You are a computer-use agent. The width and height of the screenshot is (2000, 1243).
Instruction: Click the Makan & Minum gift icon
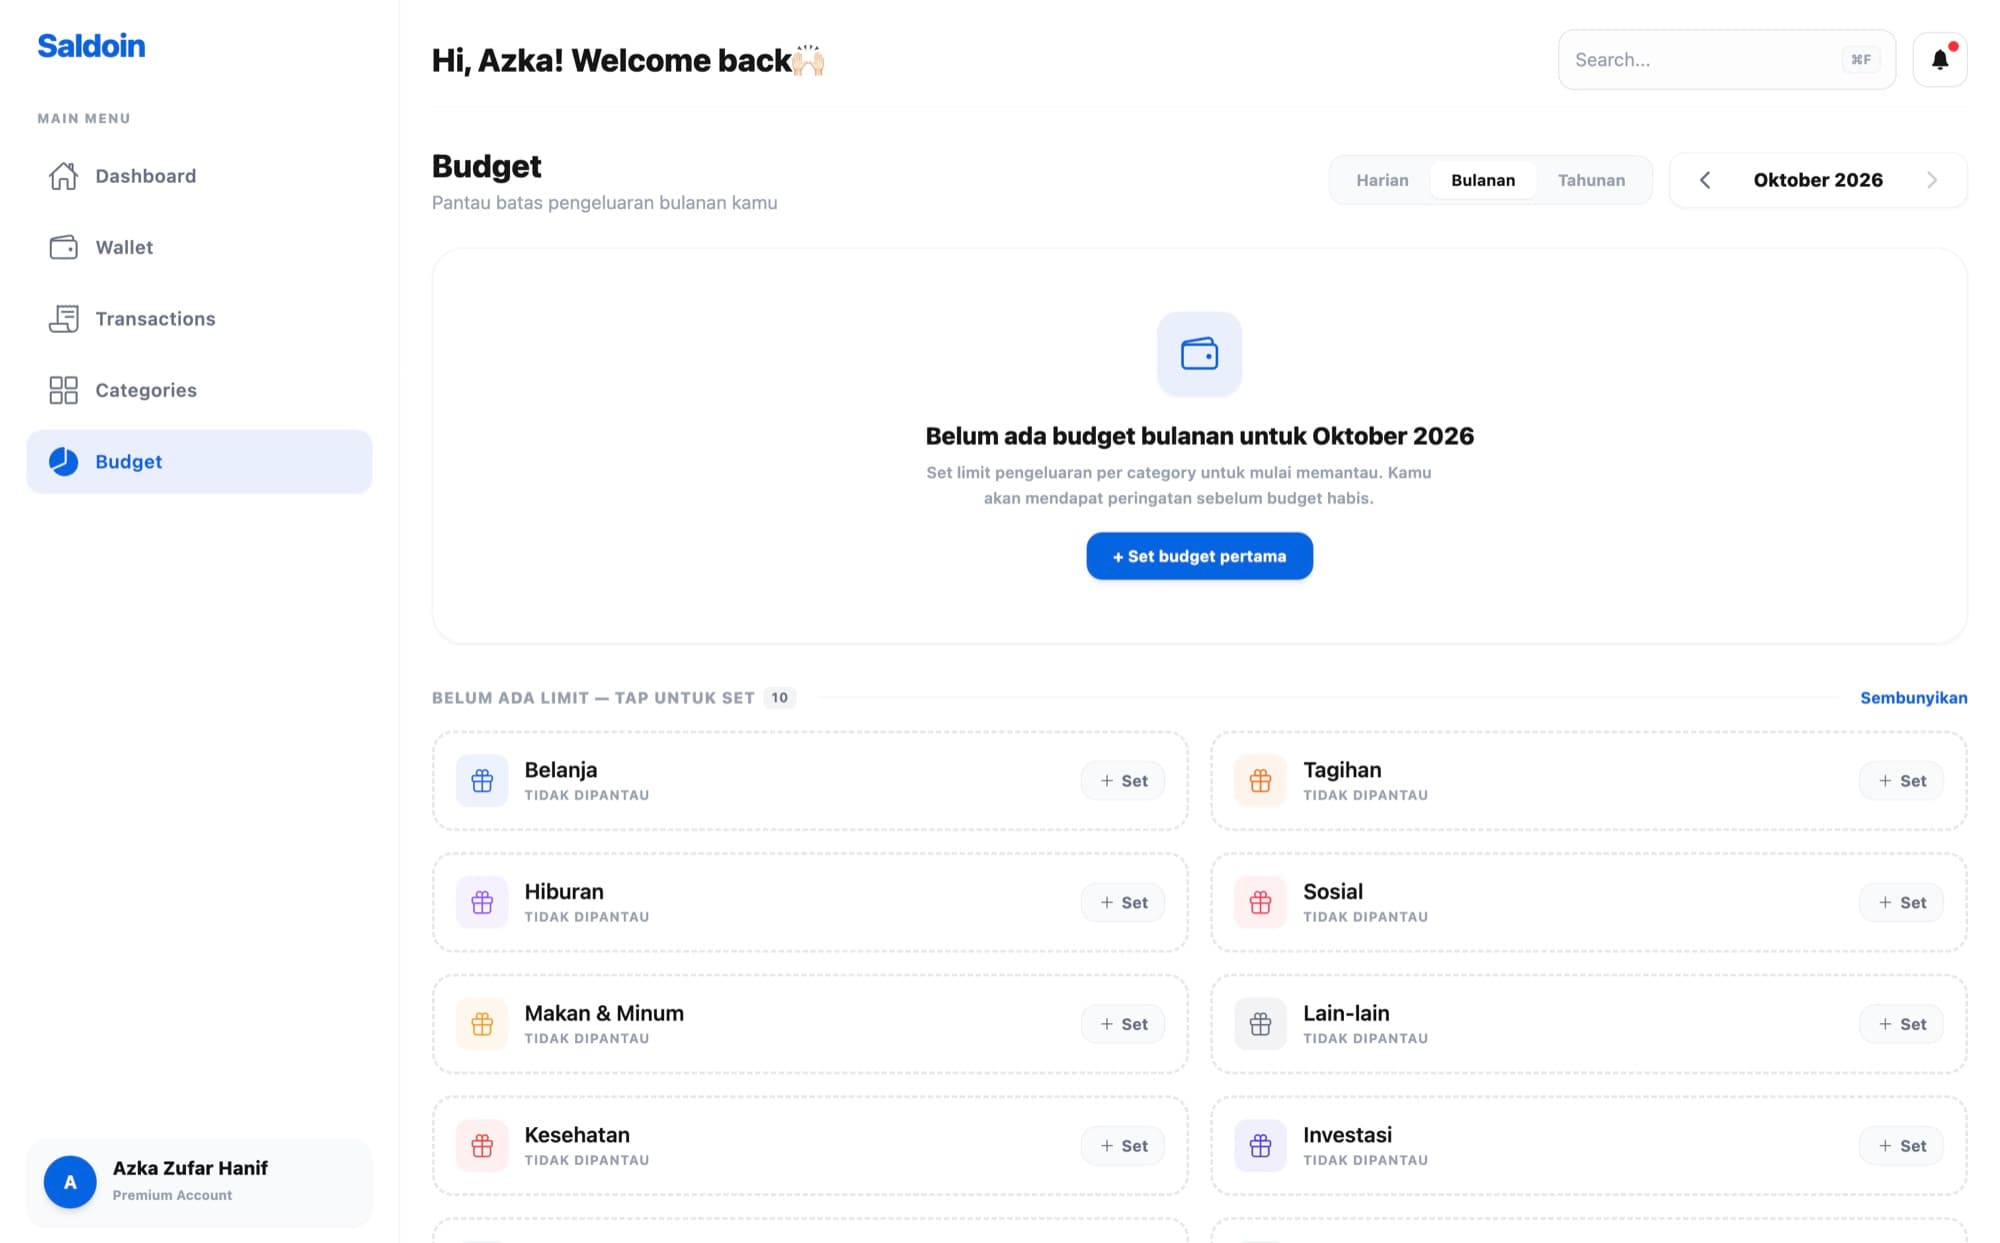point(482,1024)
